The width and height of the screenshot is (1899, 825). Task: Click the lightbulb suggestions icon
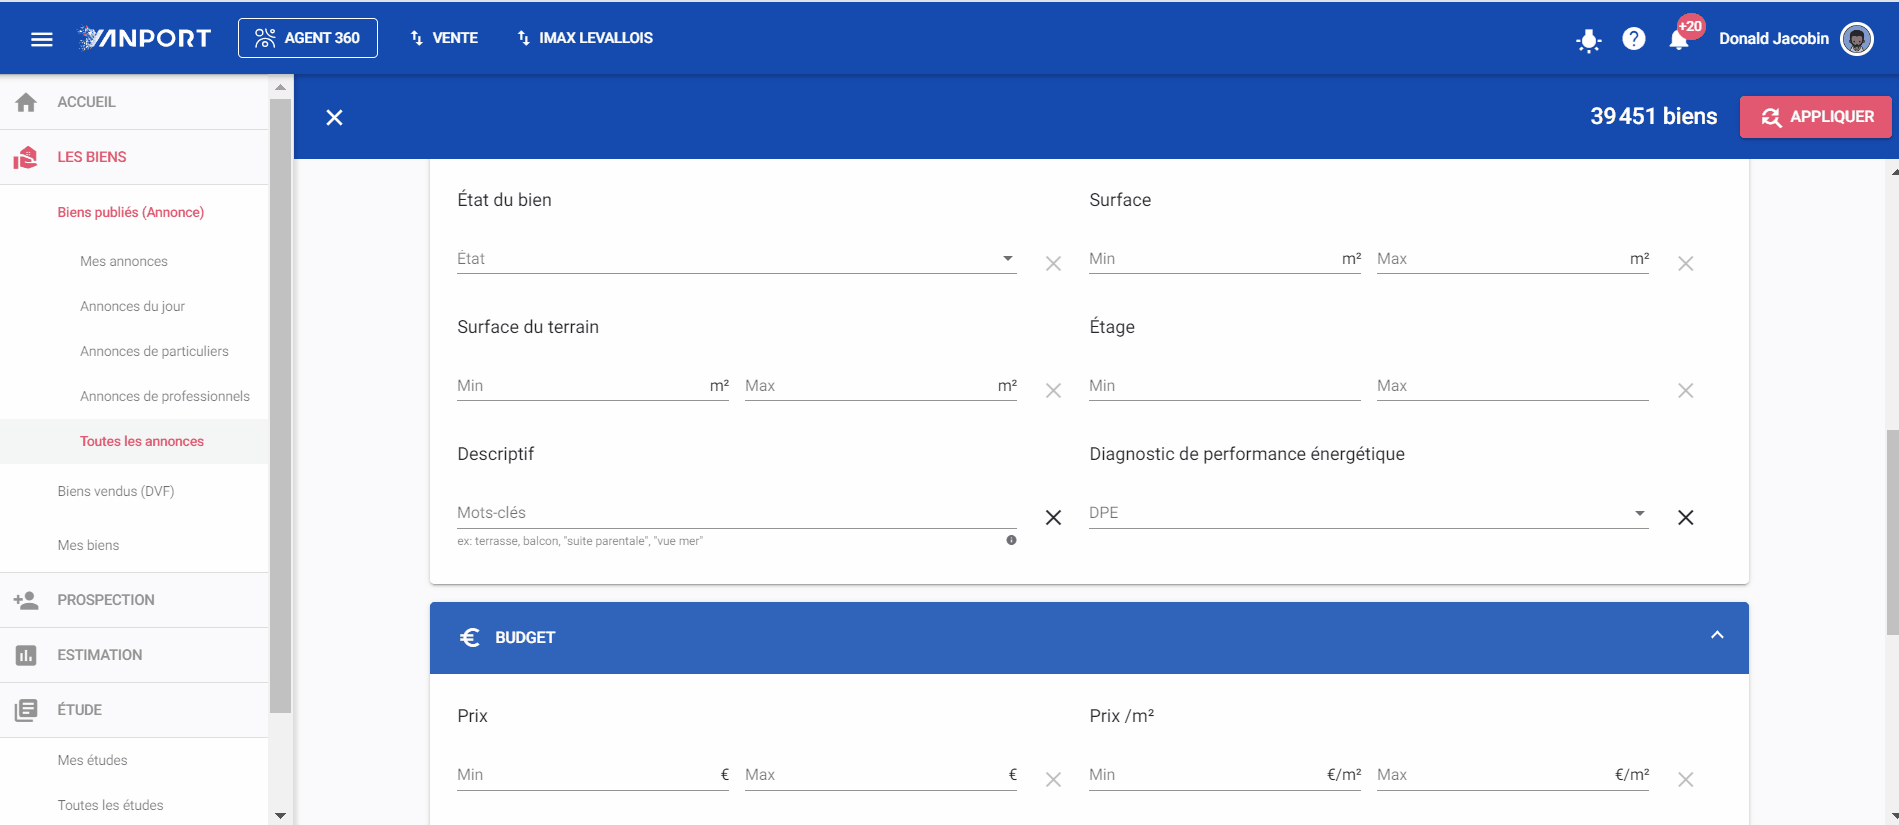(x=1588, y=40)
